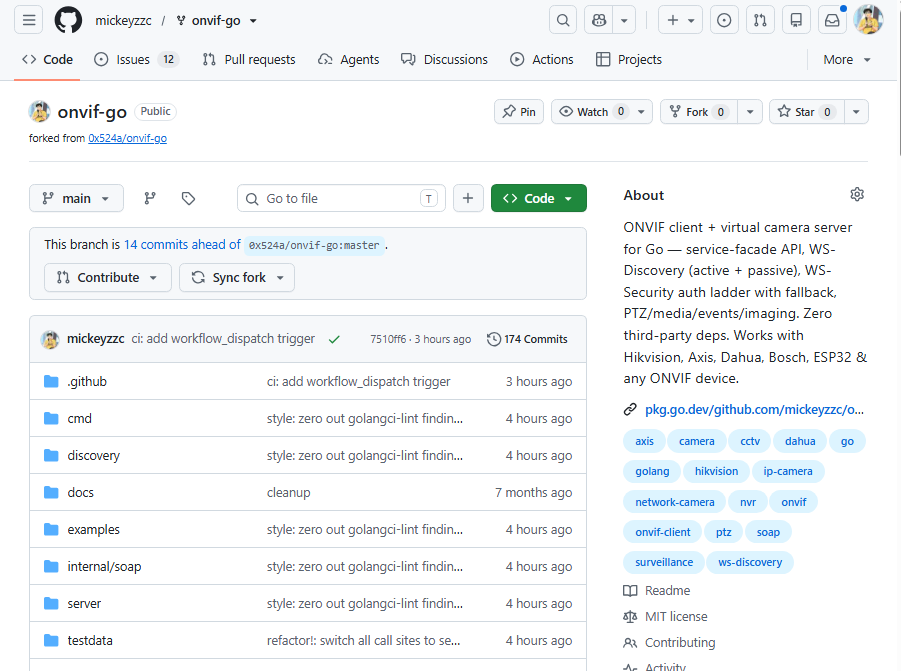Edit repository details via gear icon
Screen dimensions: 901x671
tap(857, 195)
